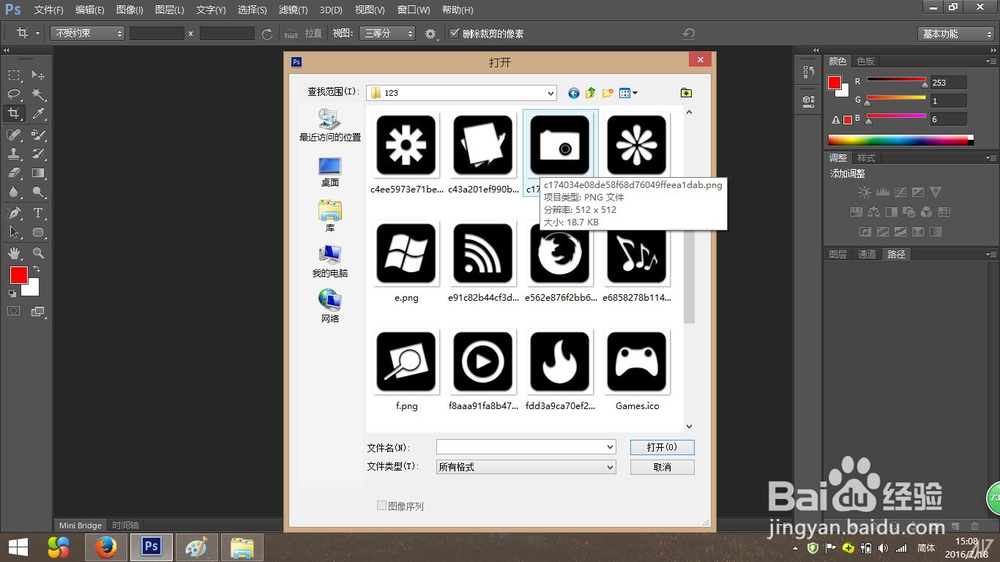Select the Gradient tool
Screen dimensions: 1000x562
(x=38, y=173)
